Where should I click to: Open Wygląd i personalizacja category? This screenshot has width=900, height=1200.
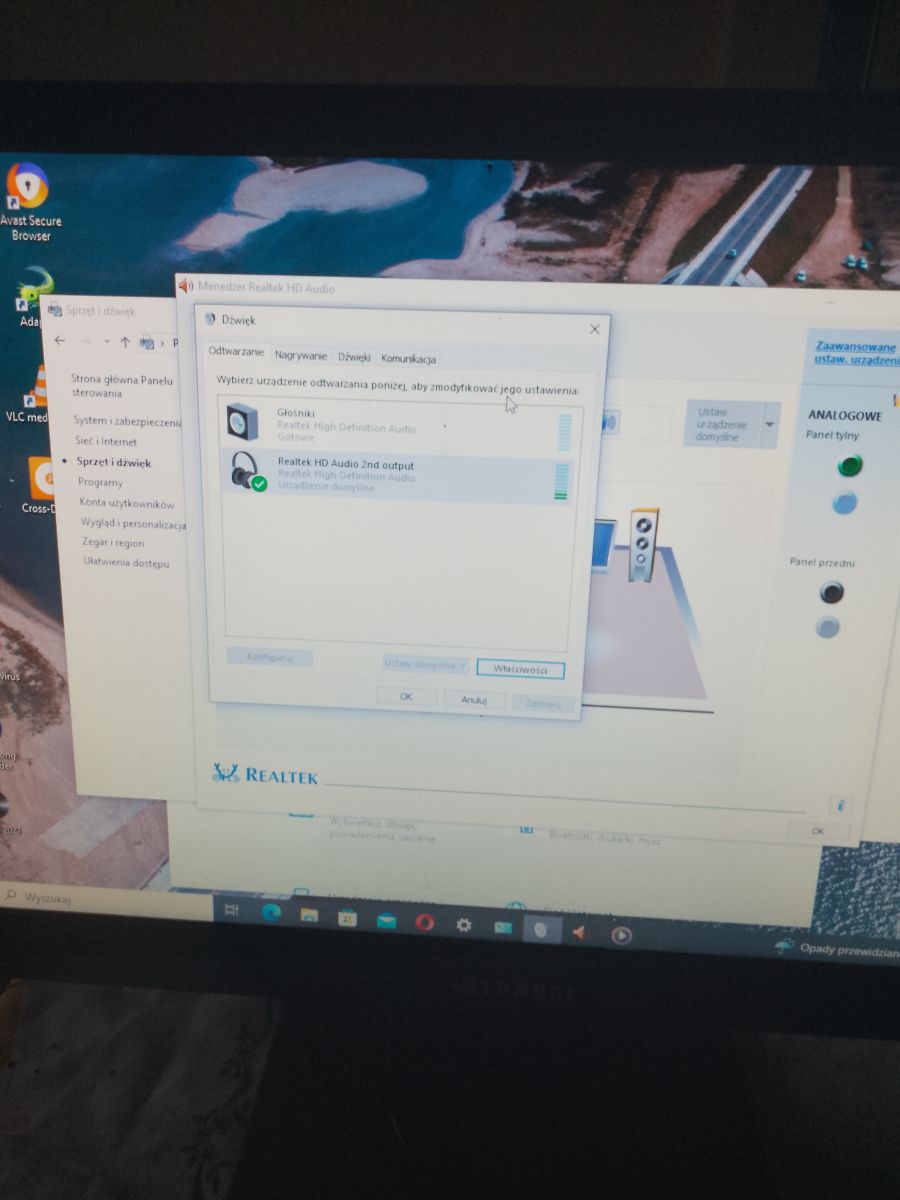[133, 523]
